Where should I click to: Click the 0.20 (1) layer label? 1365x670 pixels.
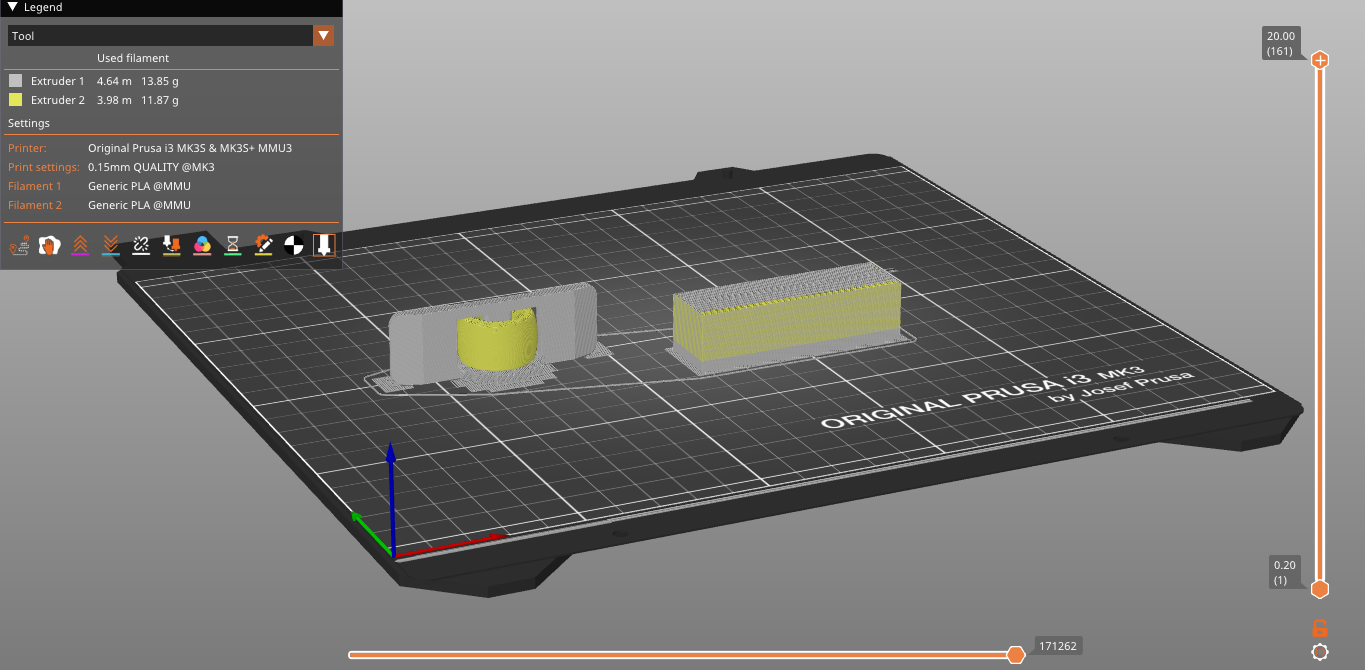tap(1284, 572)
